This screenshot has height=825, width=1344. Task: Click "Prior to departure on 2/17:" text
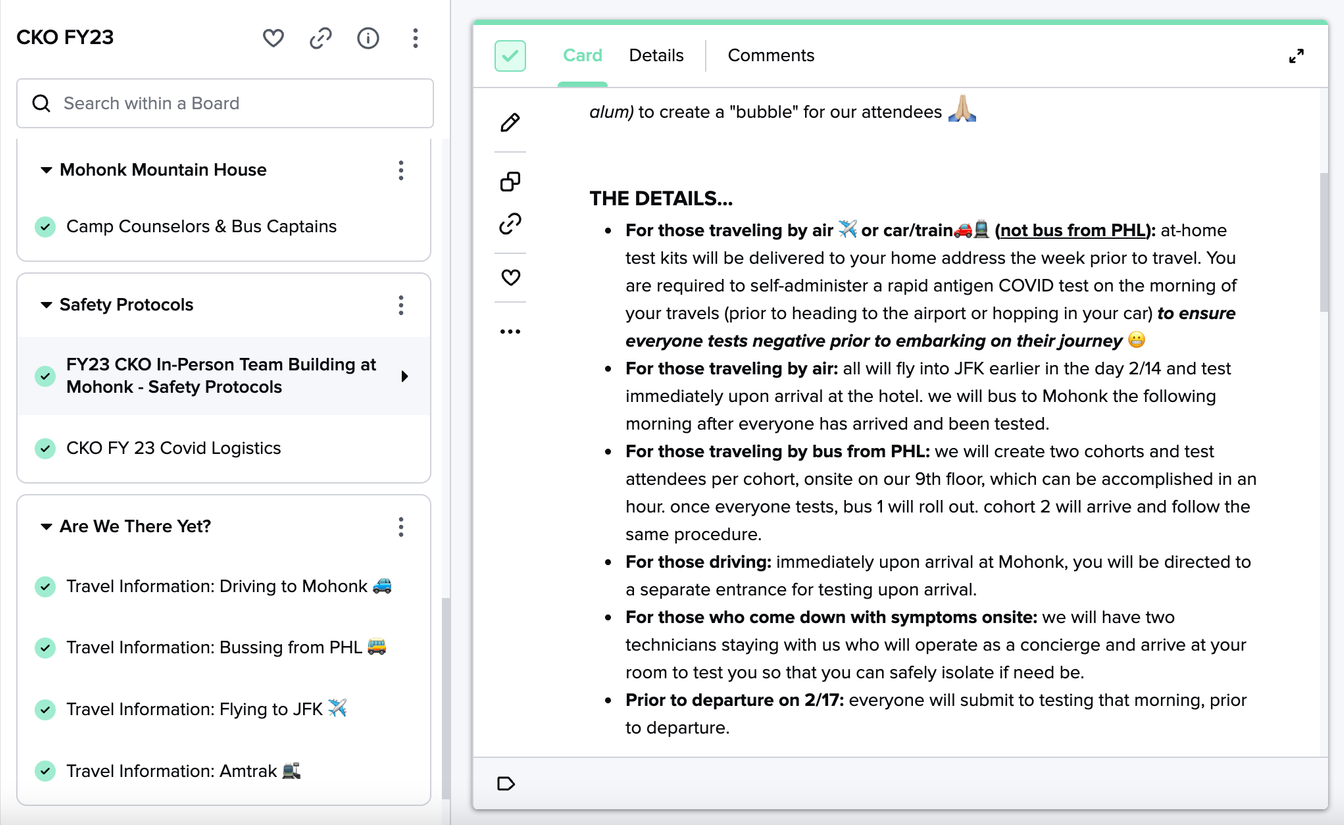(735, 701)
